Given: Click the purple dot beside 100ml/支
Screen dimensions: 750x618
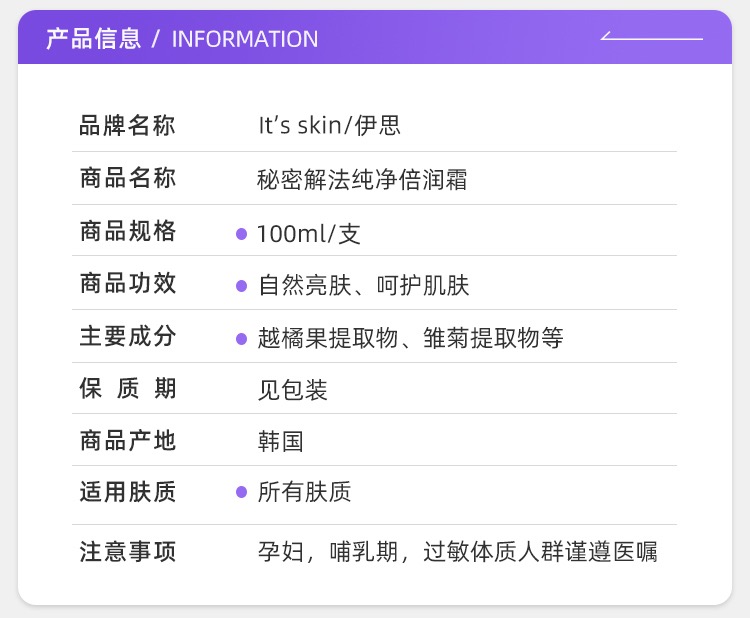Looking at the screenshot, I should tap(241, 234).
